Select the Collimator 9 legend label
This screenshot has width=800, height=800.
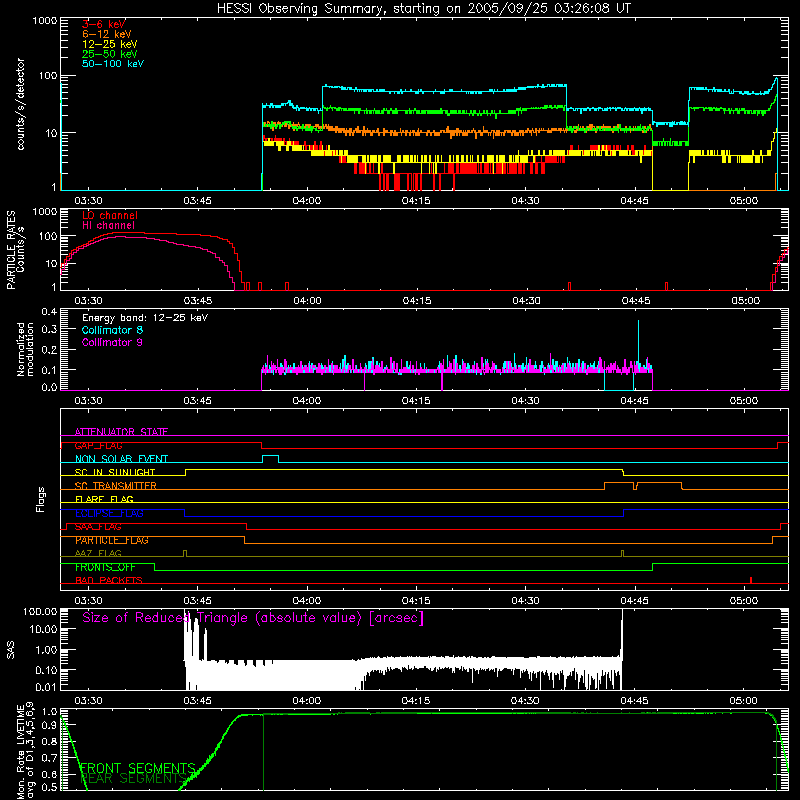112,342
